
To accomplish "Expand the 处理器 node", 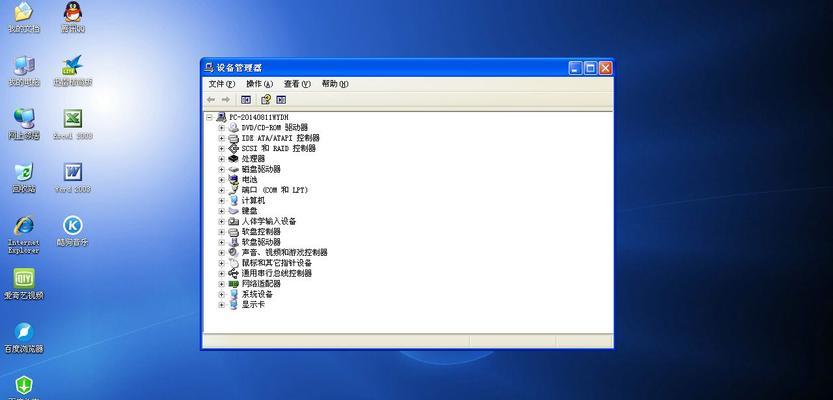I will pos(222,159).
